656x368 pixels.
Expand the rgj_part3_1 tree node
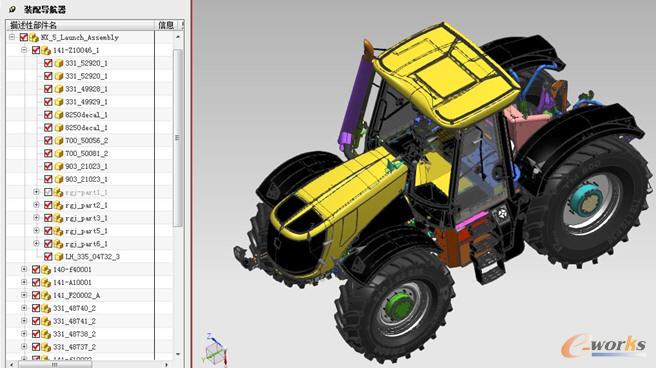36,218
